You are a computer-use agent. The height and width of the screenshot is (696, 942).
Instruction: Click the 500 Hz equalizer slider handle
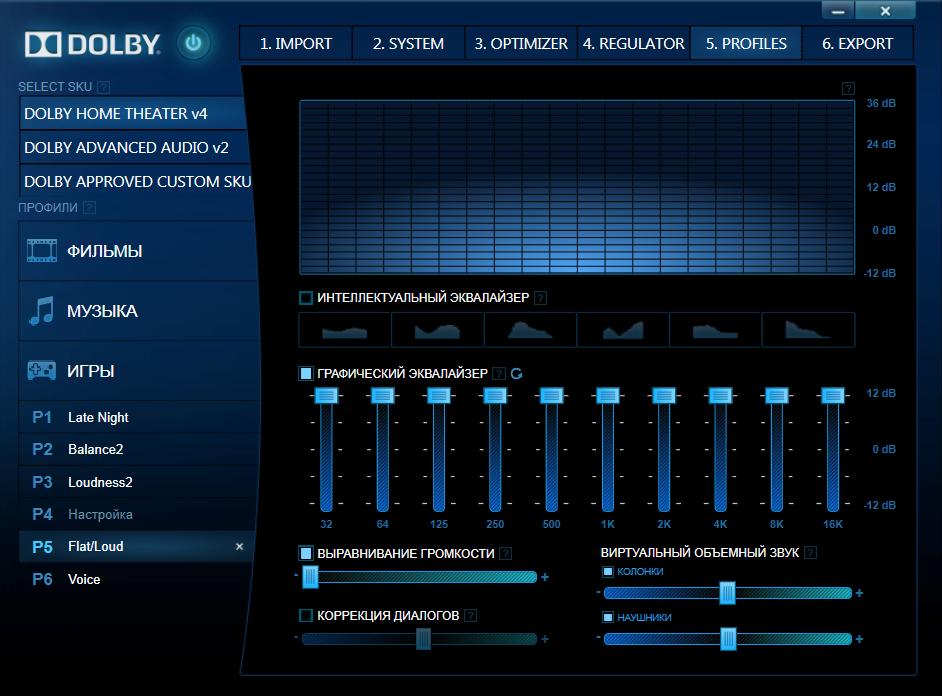point(552,396)
